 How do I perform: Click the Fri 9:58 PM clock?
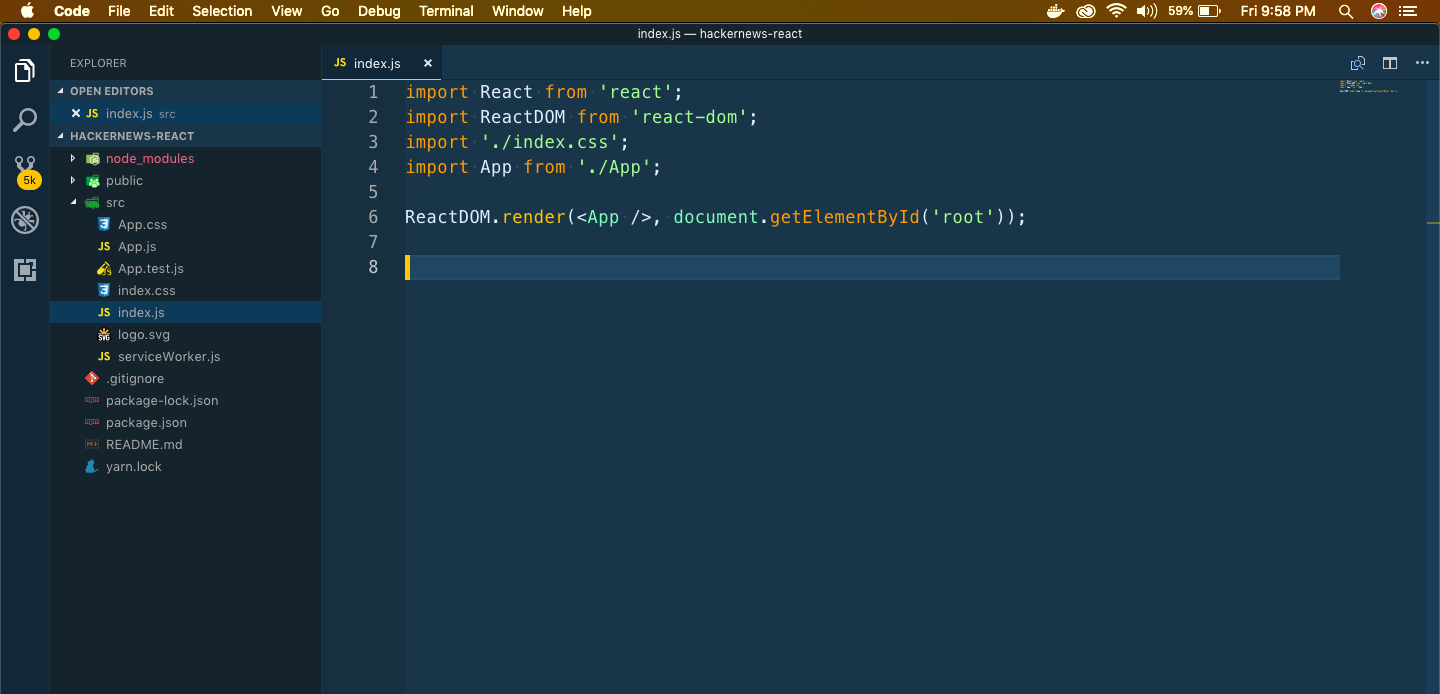tap(1278, 11)
